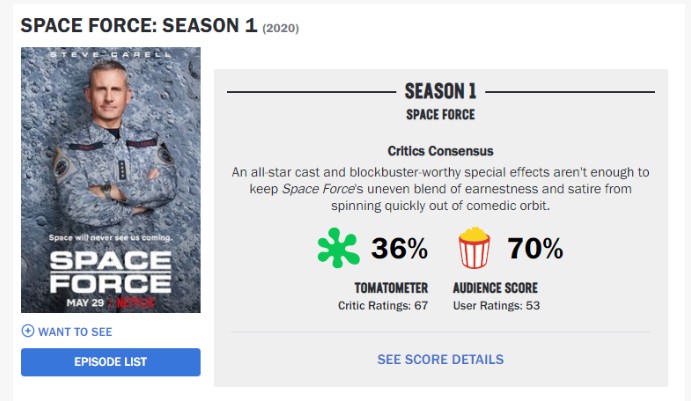Click the Netflix logo on the poster
This screenshot has height=401, width=691.
[136, 303]
